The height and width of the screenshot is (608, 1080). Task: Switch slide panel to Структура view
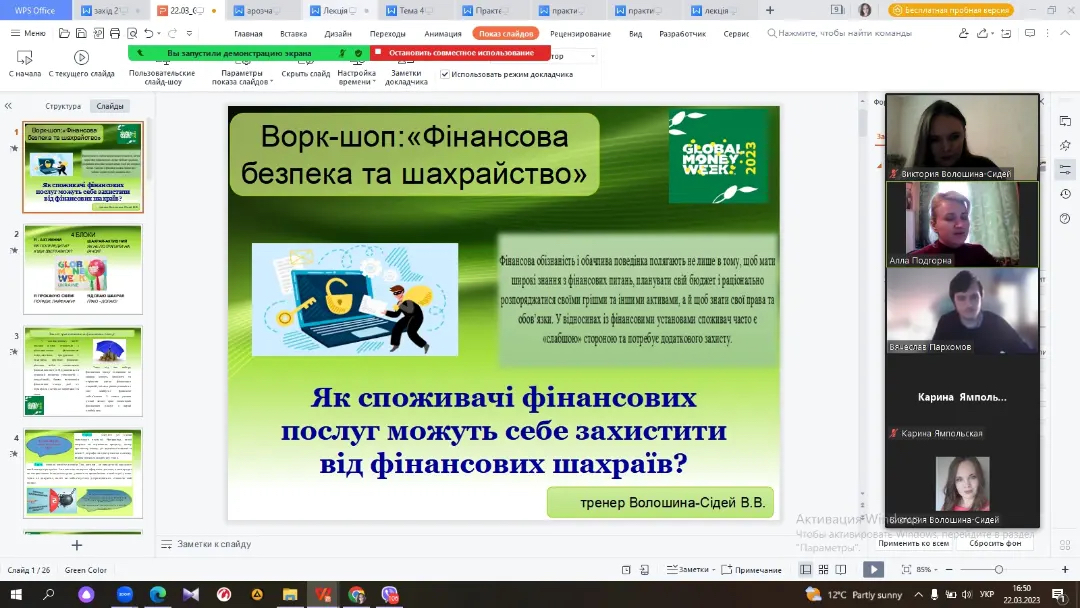[x=63, y=106]
